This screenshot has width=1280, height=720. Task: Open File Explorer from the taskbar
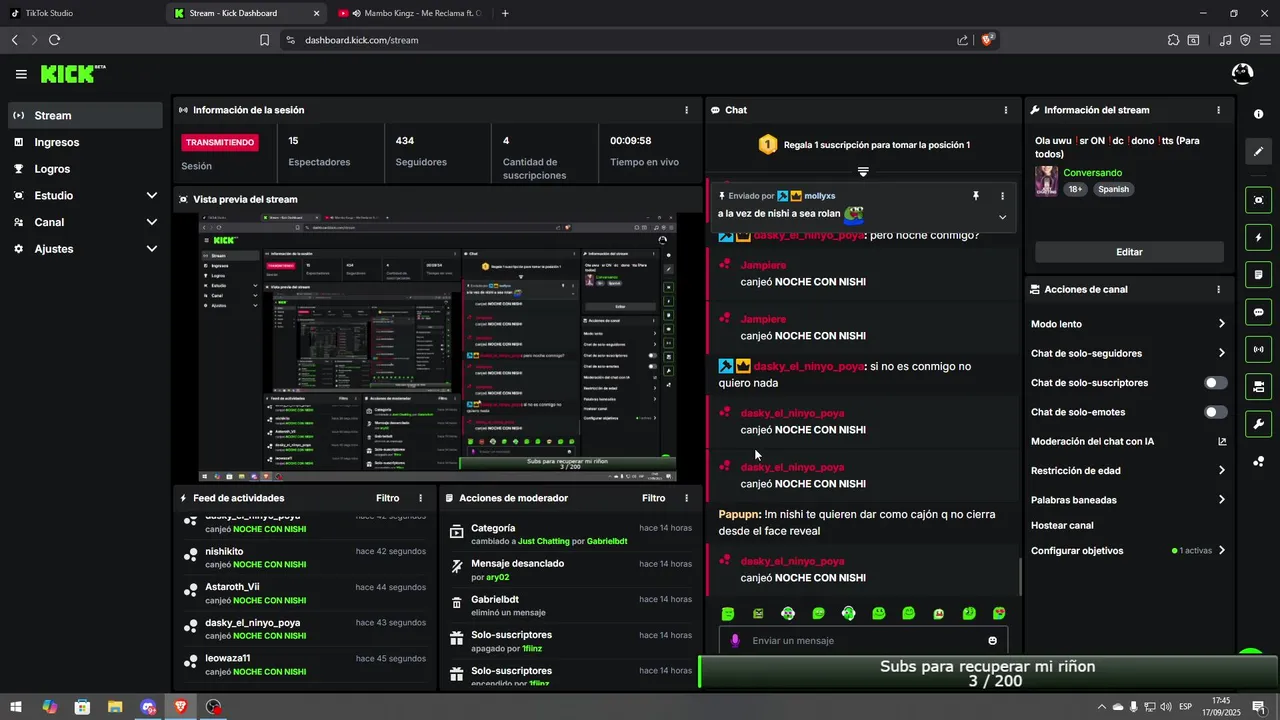click(115, 707)
